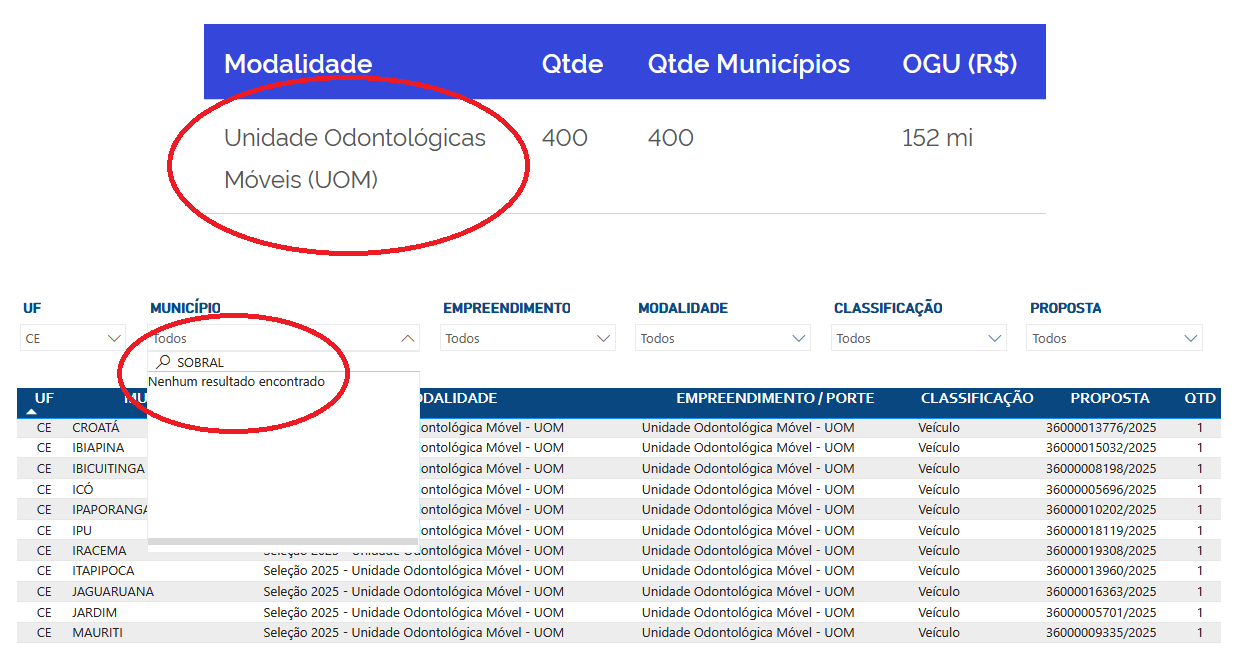1242x670 pixels.
Task: Select the ITAPIPOCA municipality cell
Action: 104,571
